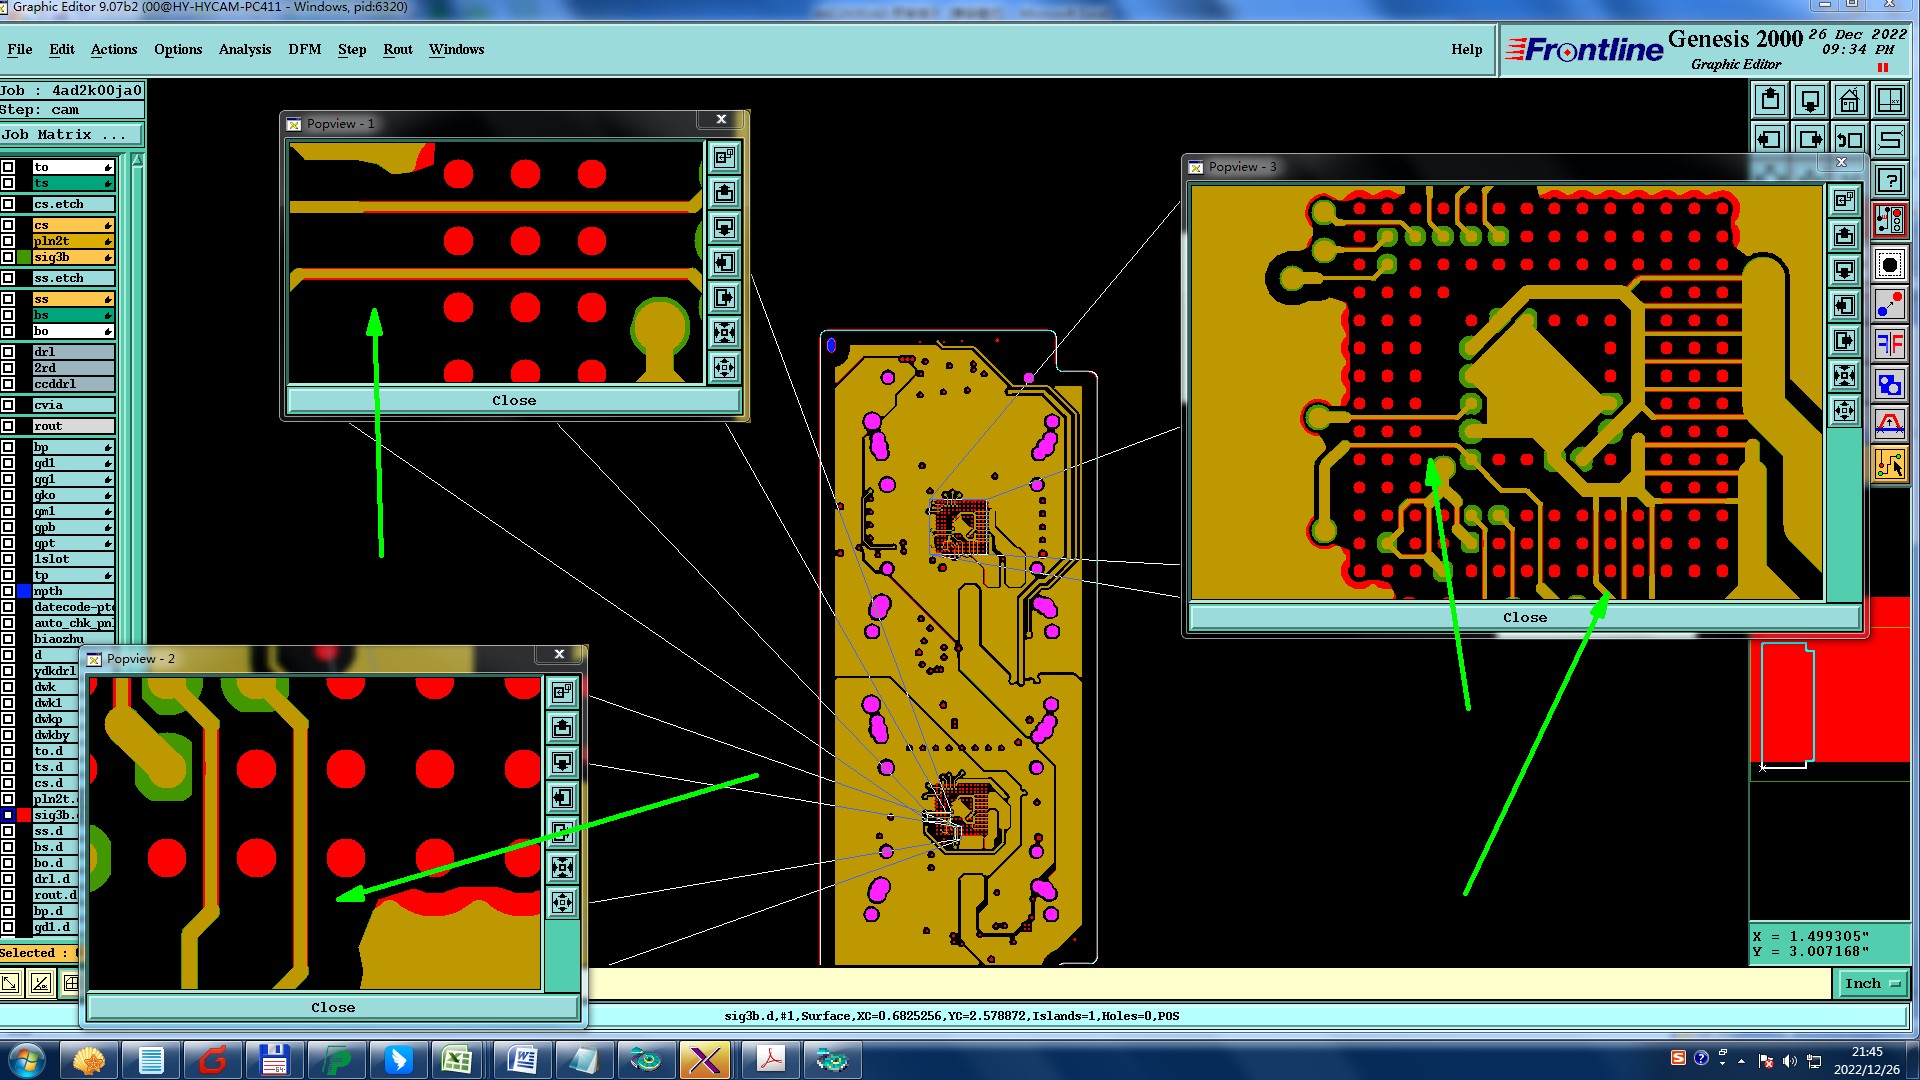Image resolution: width=1920 pixels, height=1080 pixels.
Task: Select the black dot feature selection tool
Action: click(x=1889, y=265)
